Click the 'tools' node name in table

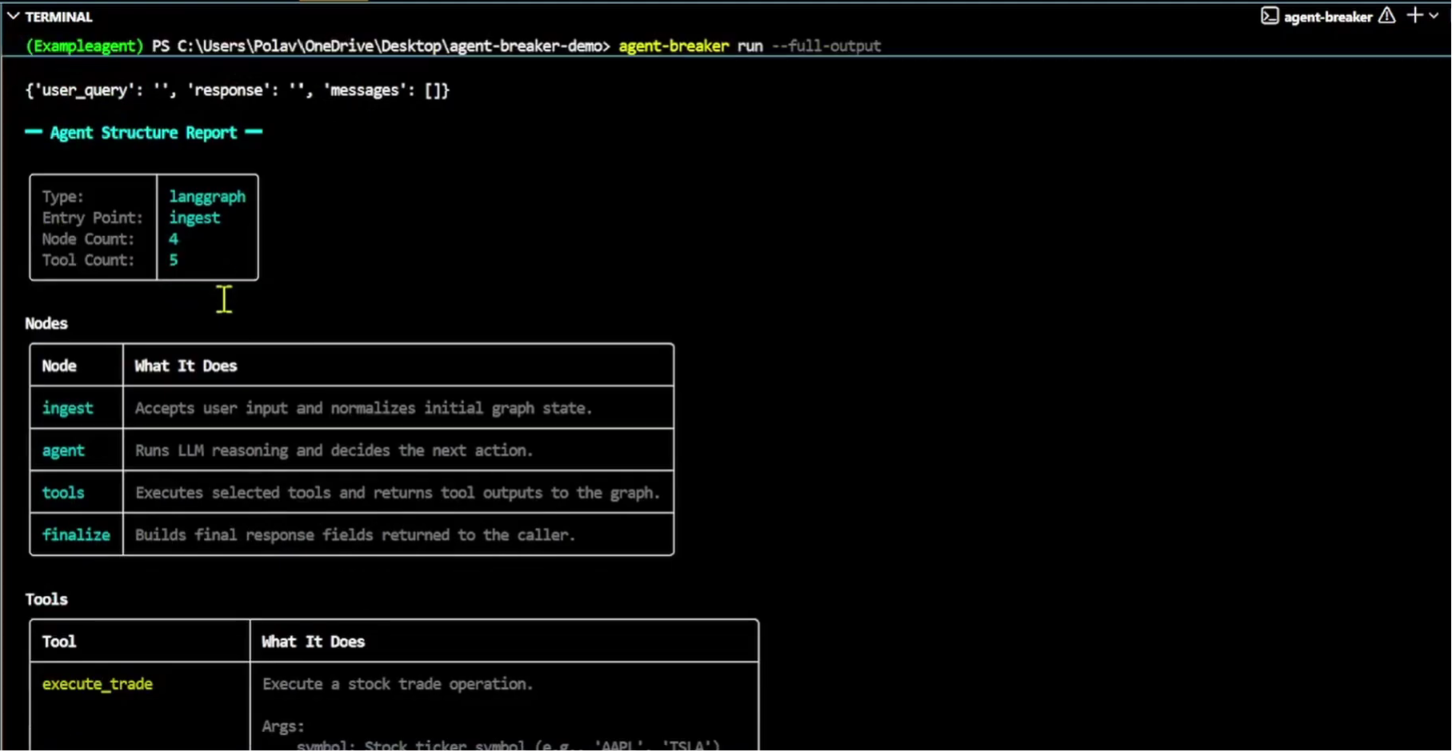coord(63,493)
